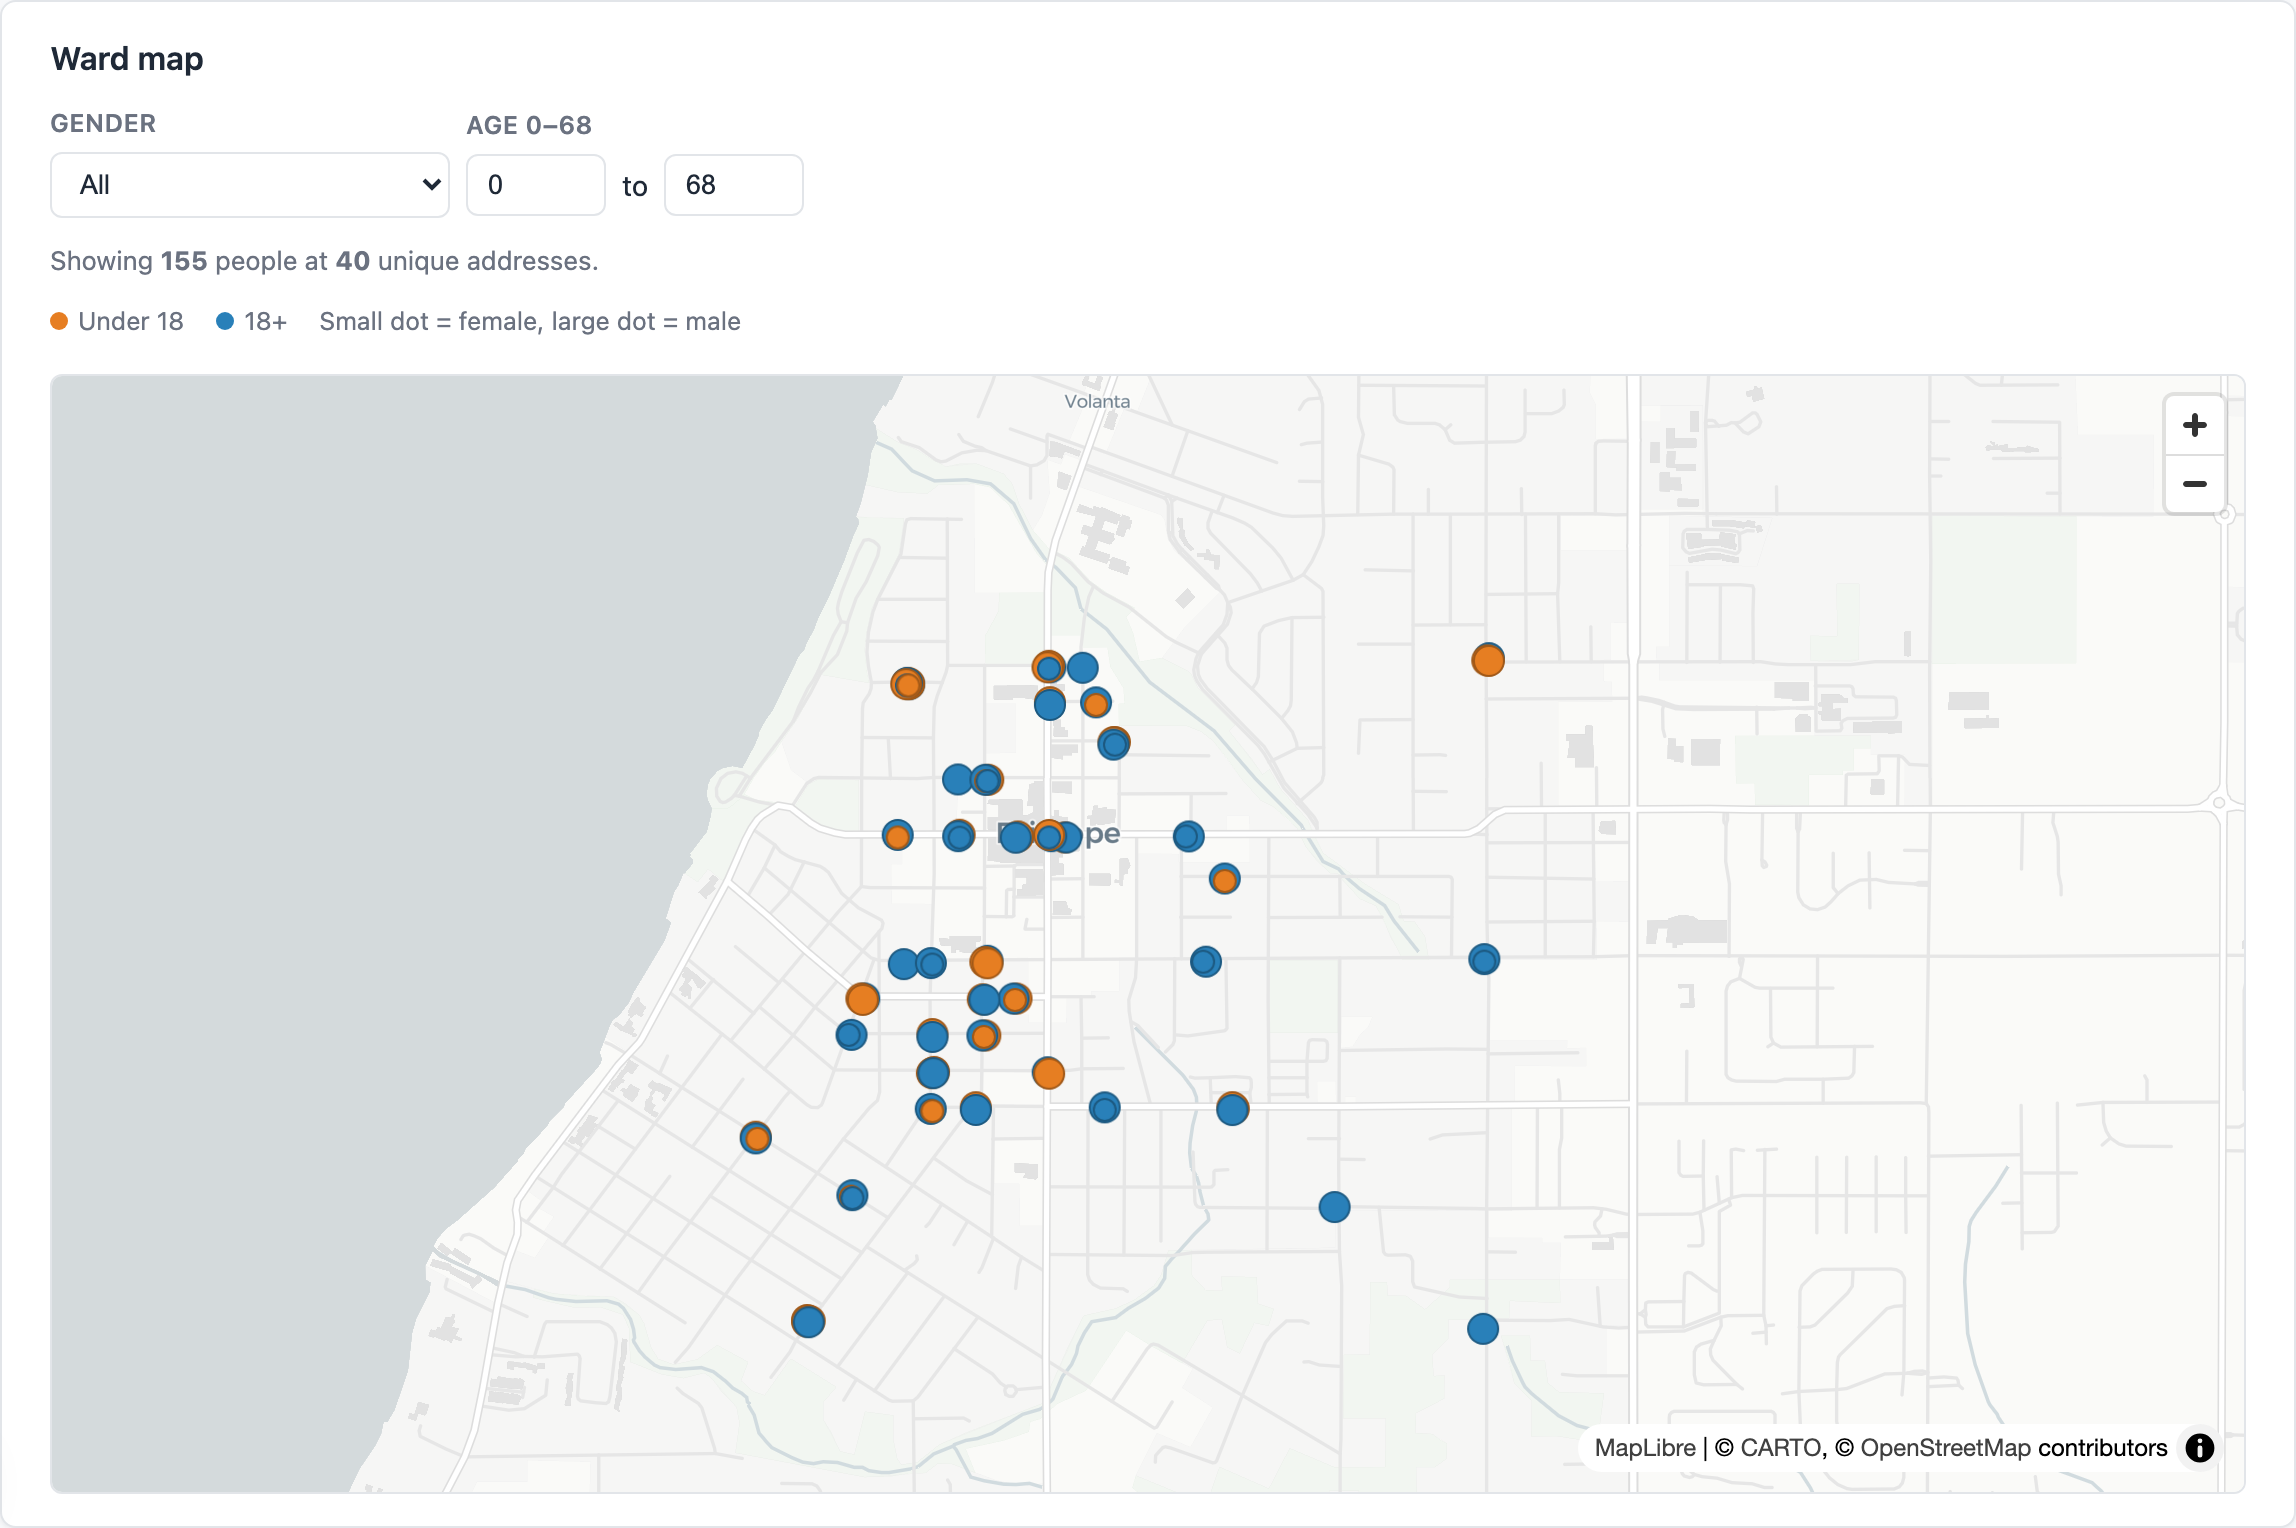Zoom out with the map minus button
This screenshot has width=2296, height=1528.
tap(2194, 484)
